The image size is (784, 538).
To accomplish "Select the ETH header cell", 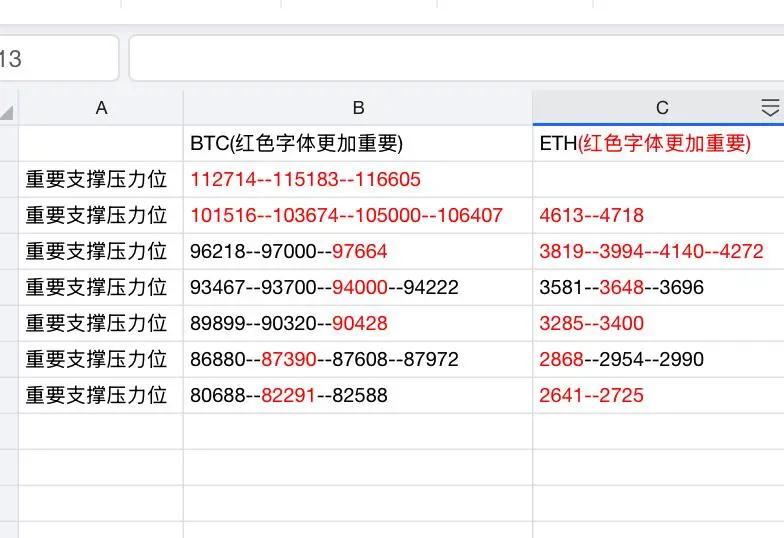I will (658, 144).
